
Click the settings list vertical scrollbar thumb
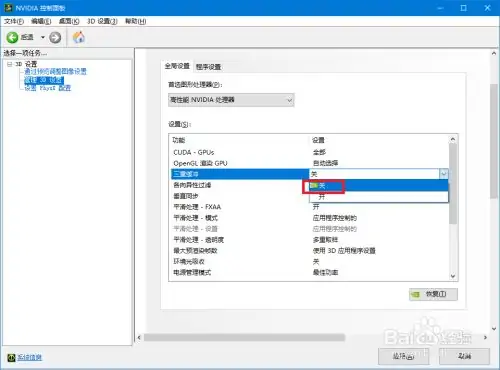coord(453,184)
